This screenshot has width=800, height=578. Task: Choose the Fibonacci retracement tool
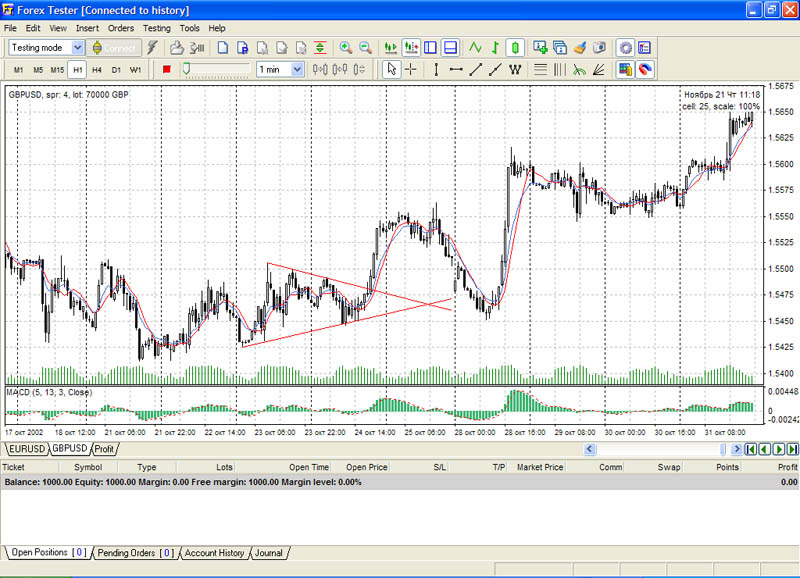pos(540,69)
